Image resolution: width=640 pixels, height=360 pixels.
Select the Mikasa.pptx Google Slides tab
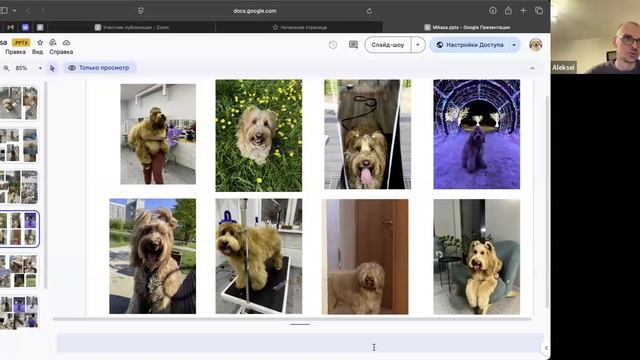[x=467, y=27]
